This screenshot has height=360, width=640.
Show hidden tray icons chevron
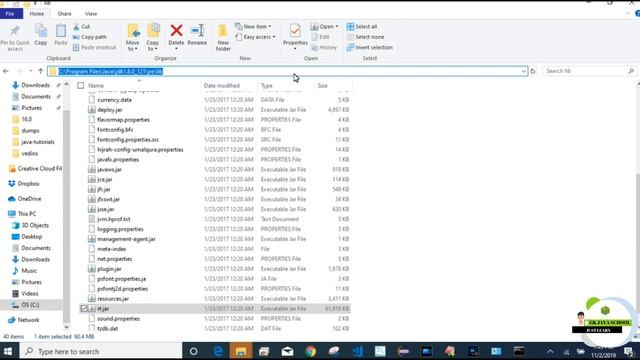point(550,351)
